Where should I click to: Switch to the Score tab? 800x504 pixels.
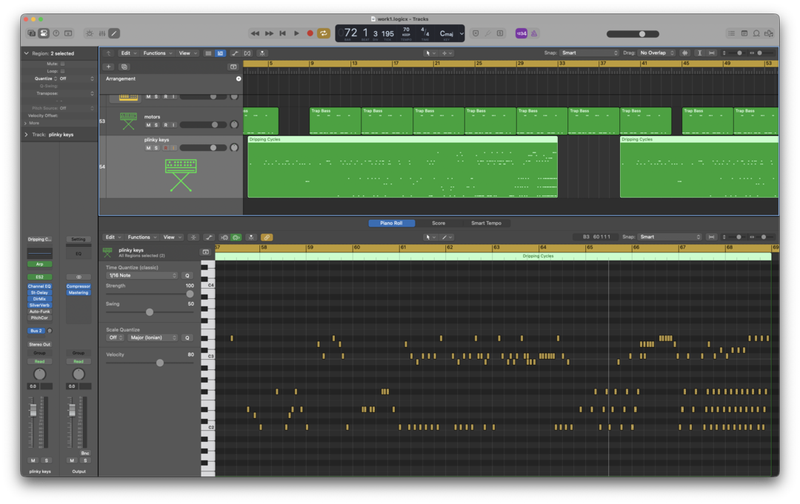coord(438,223)
